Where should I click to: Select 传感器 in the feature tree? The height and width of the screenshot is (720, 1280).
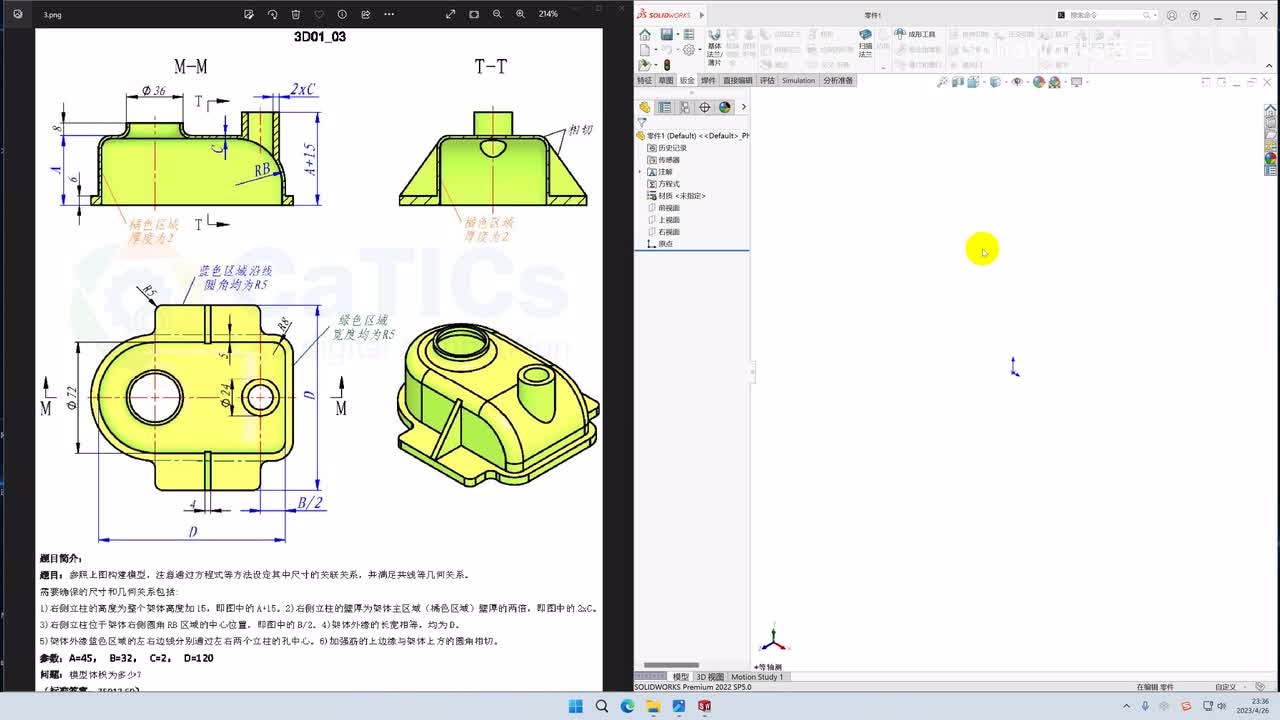click(664, 160)
